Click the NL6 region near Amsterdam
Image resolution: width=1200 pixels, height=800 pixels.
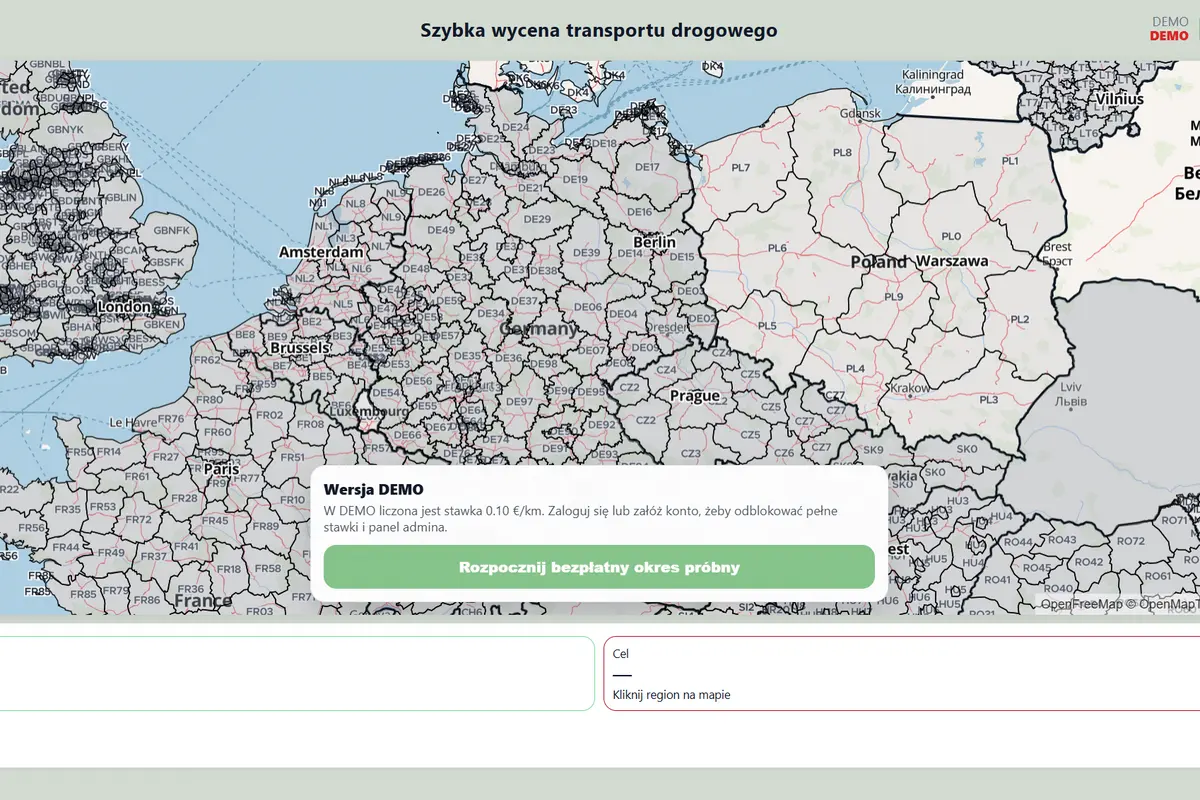[x=364, y=267]
